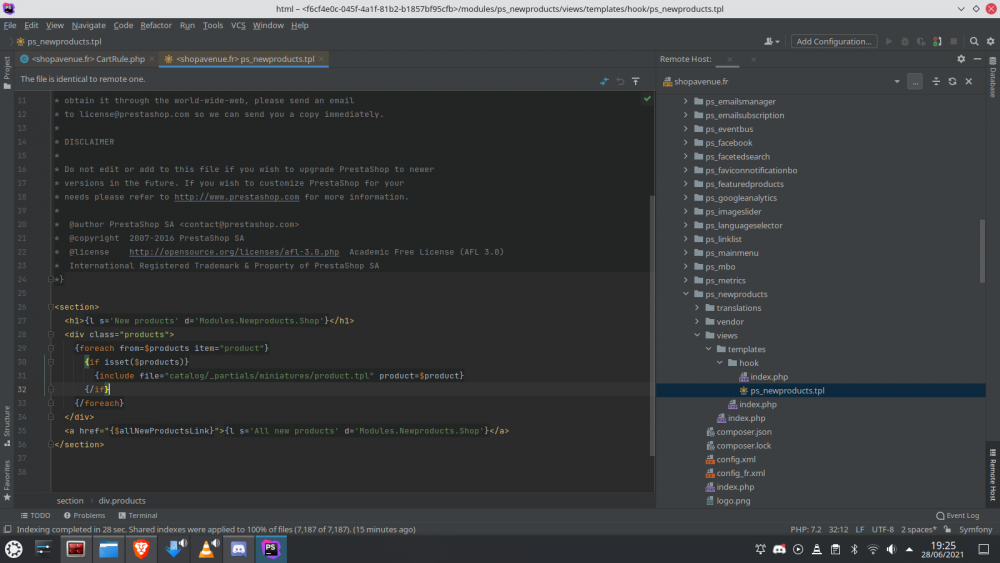
Task: Launch VLC from the taskbar
Action: point(206,548)
